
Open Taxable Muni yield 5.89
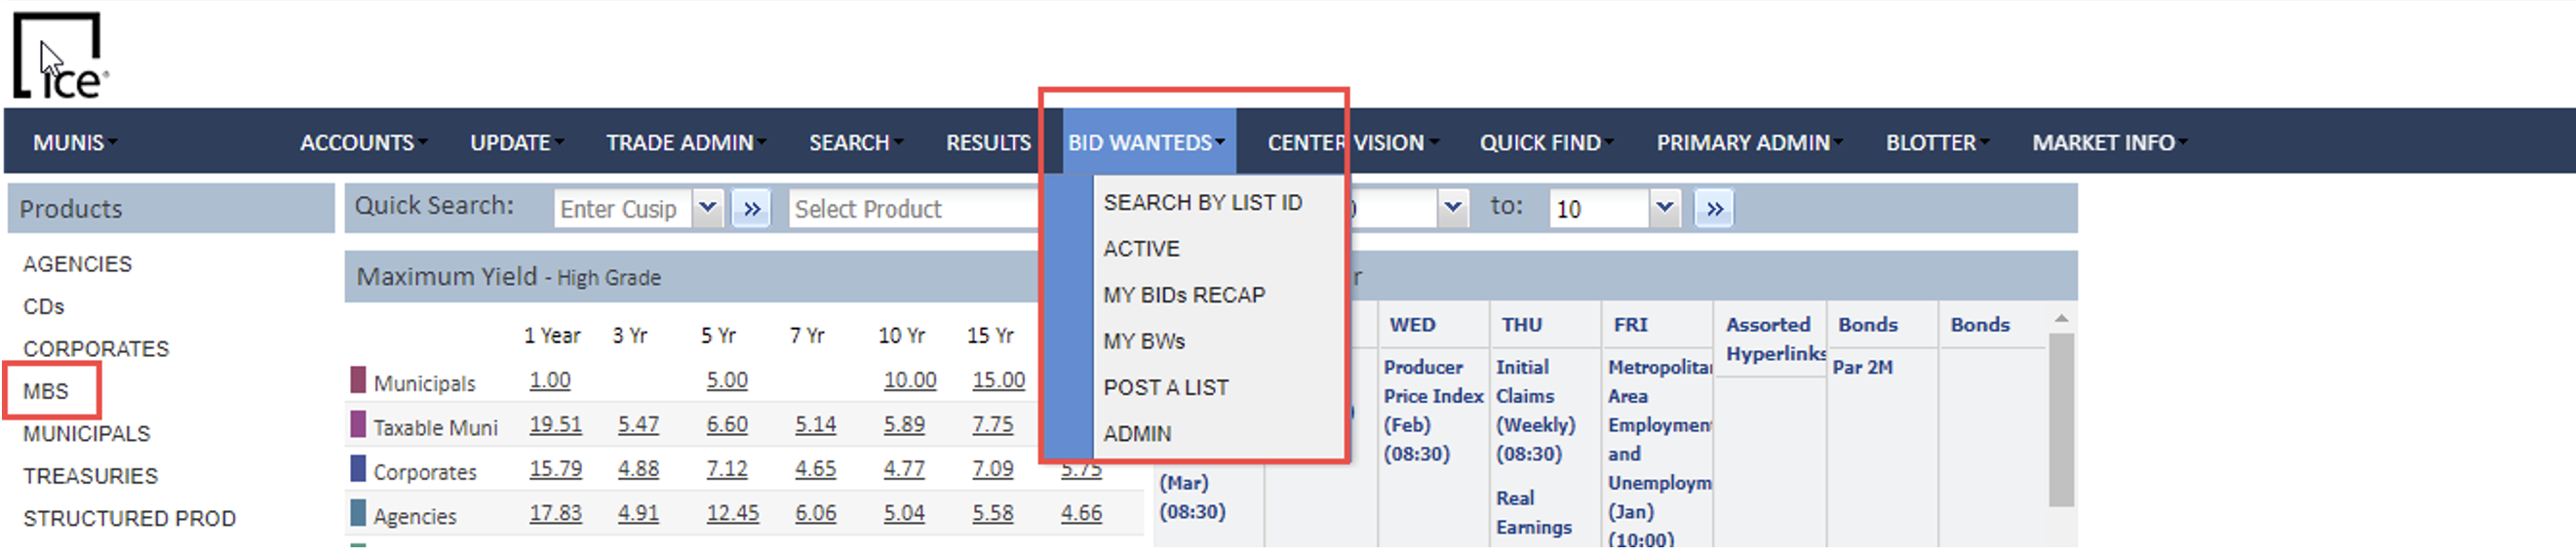904,425
